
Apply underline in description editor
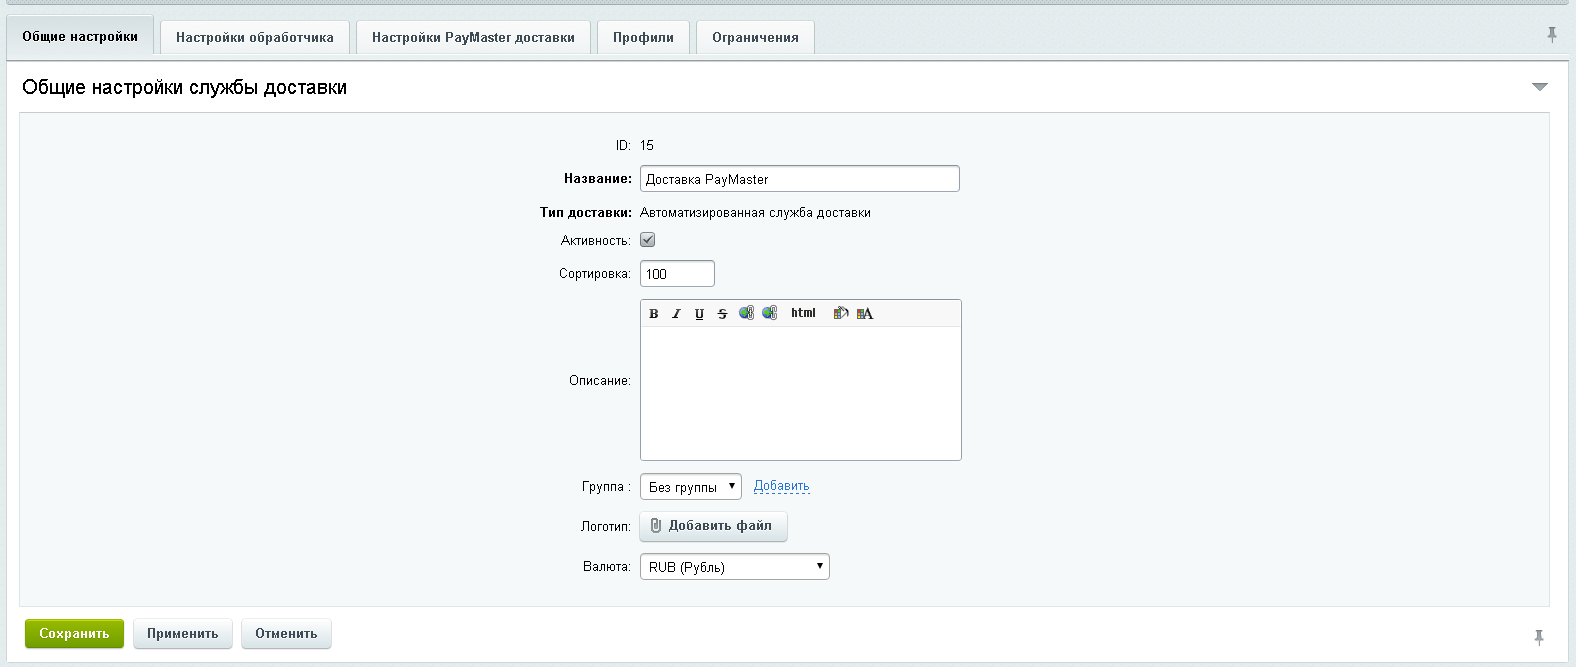pos(699,314)
